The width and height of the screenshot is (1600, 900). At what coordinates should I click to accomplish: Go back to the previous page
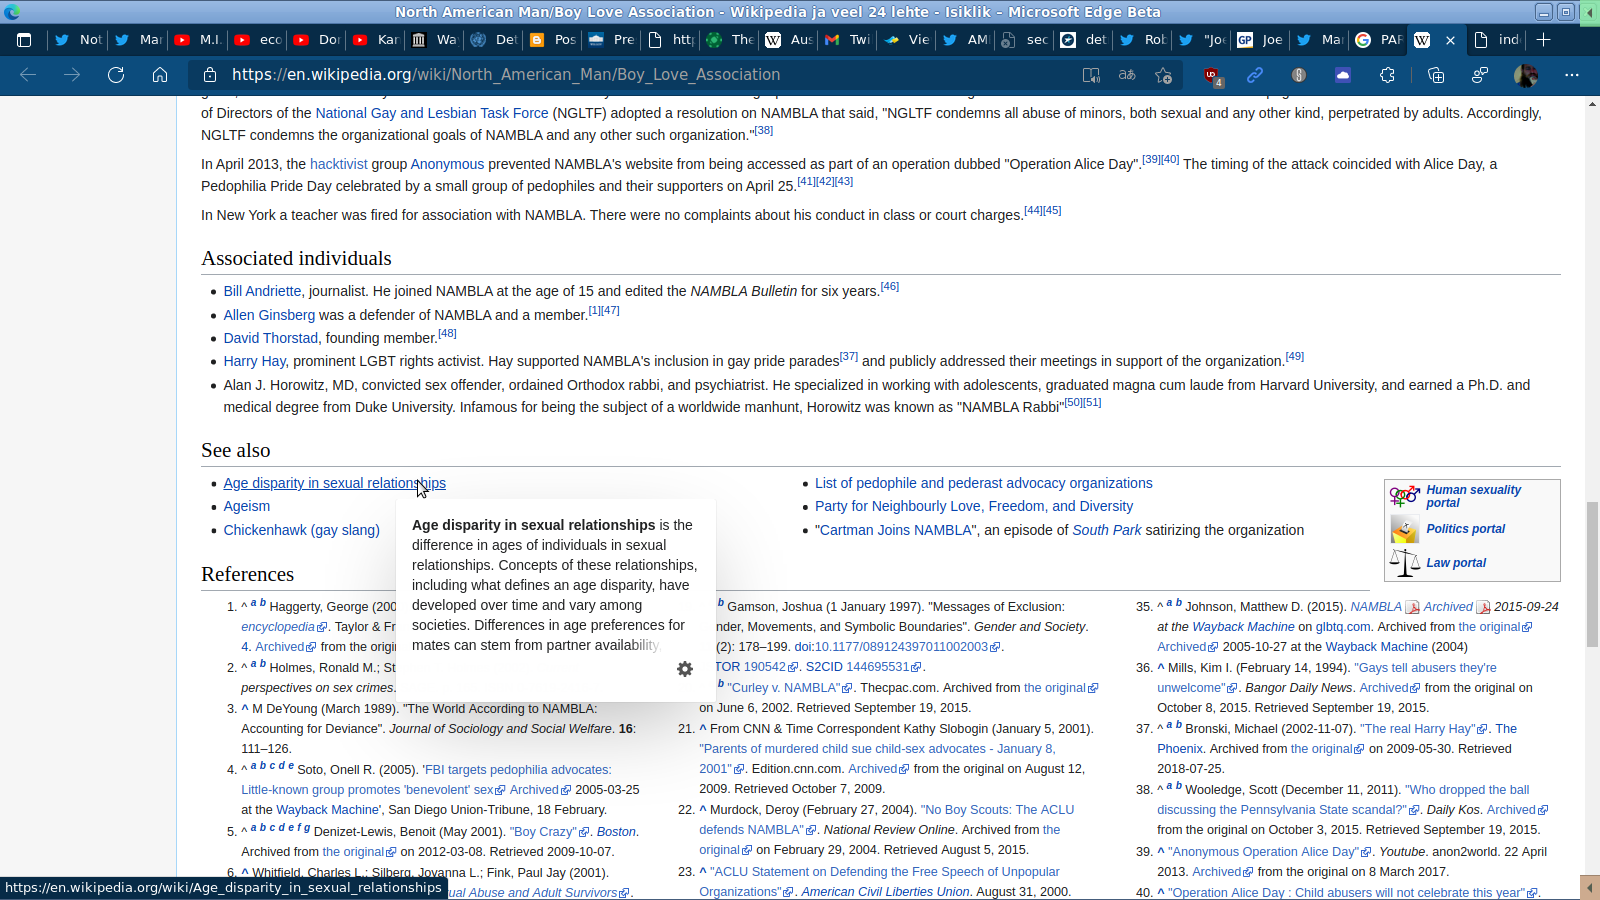(28, 75)
